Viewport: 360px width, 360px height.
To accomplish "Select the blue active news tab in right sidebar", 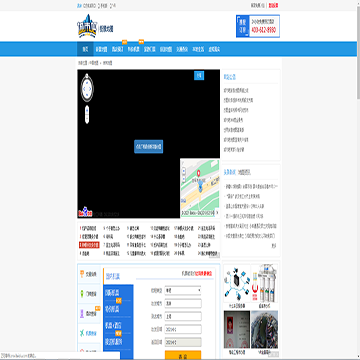I will coord(230,172).
